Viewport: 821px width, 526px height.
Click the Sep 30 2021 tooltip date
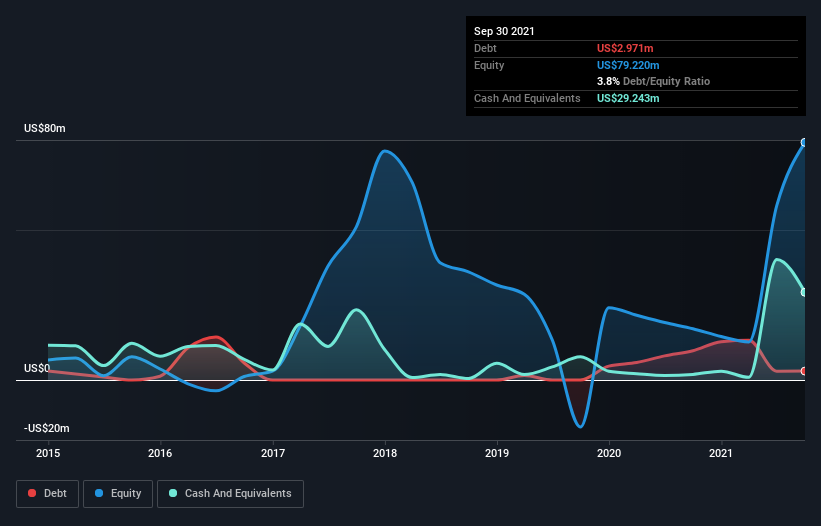[504, 31]
